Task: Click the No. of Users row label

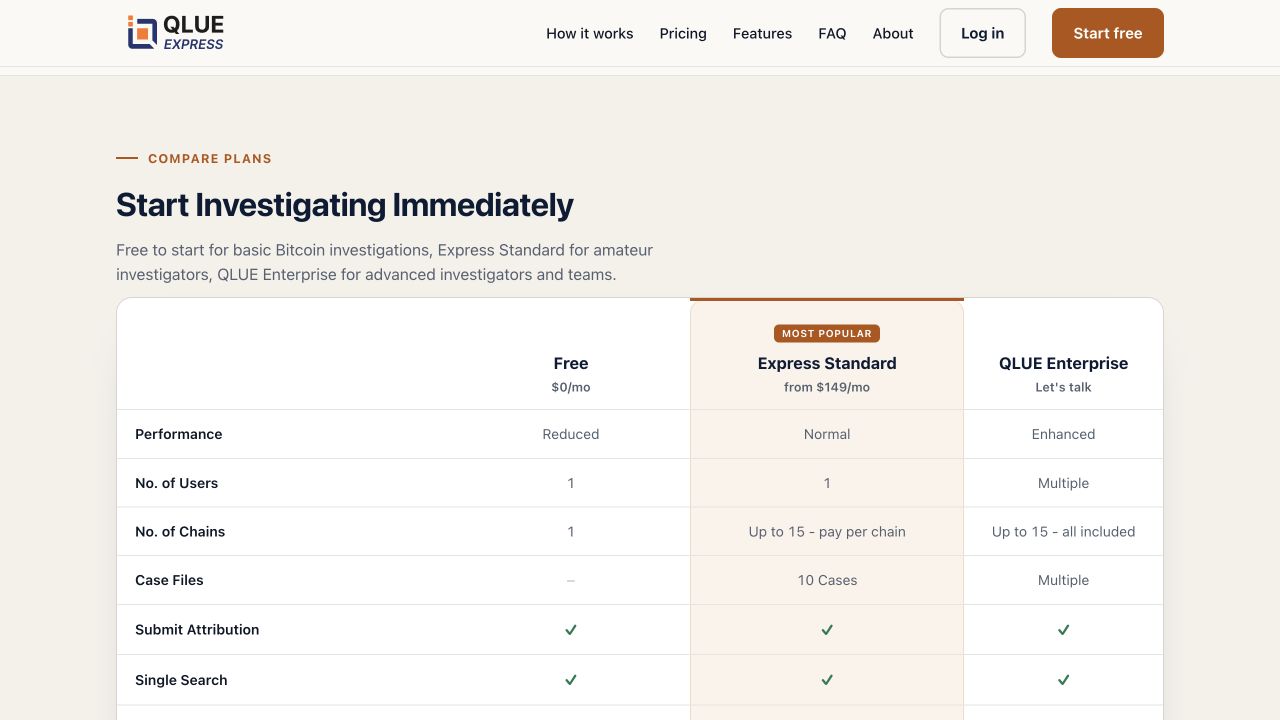Action: pos(176,483)
